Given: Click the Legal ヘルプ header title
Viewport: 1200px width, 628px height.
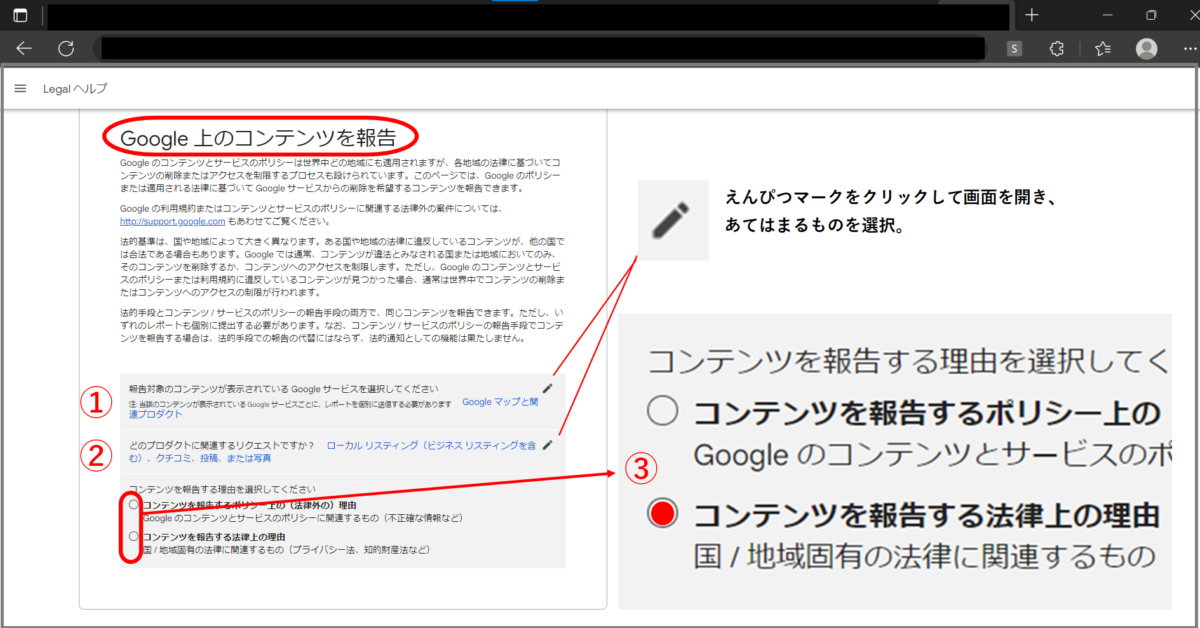Looking at the screenshot, I should (75, 89).
